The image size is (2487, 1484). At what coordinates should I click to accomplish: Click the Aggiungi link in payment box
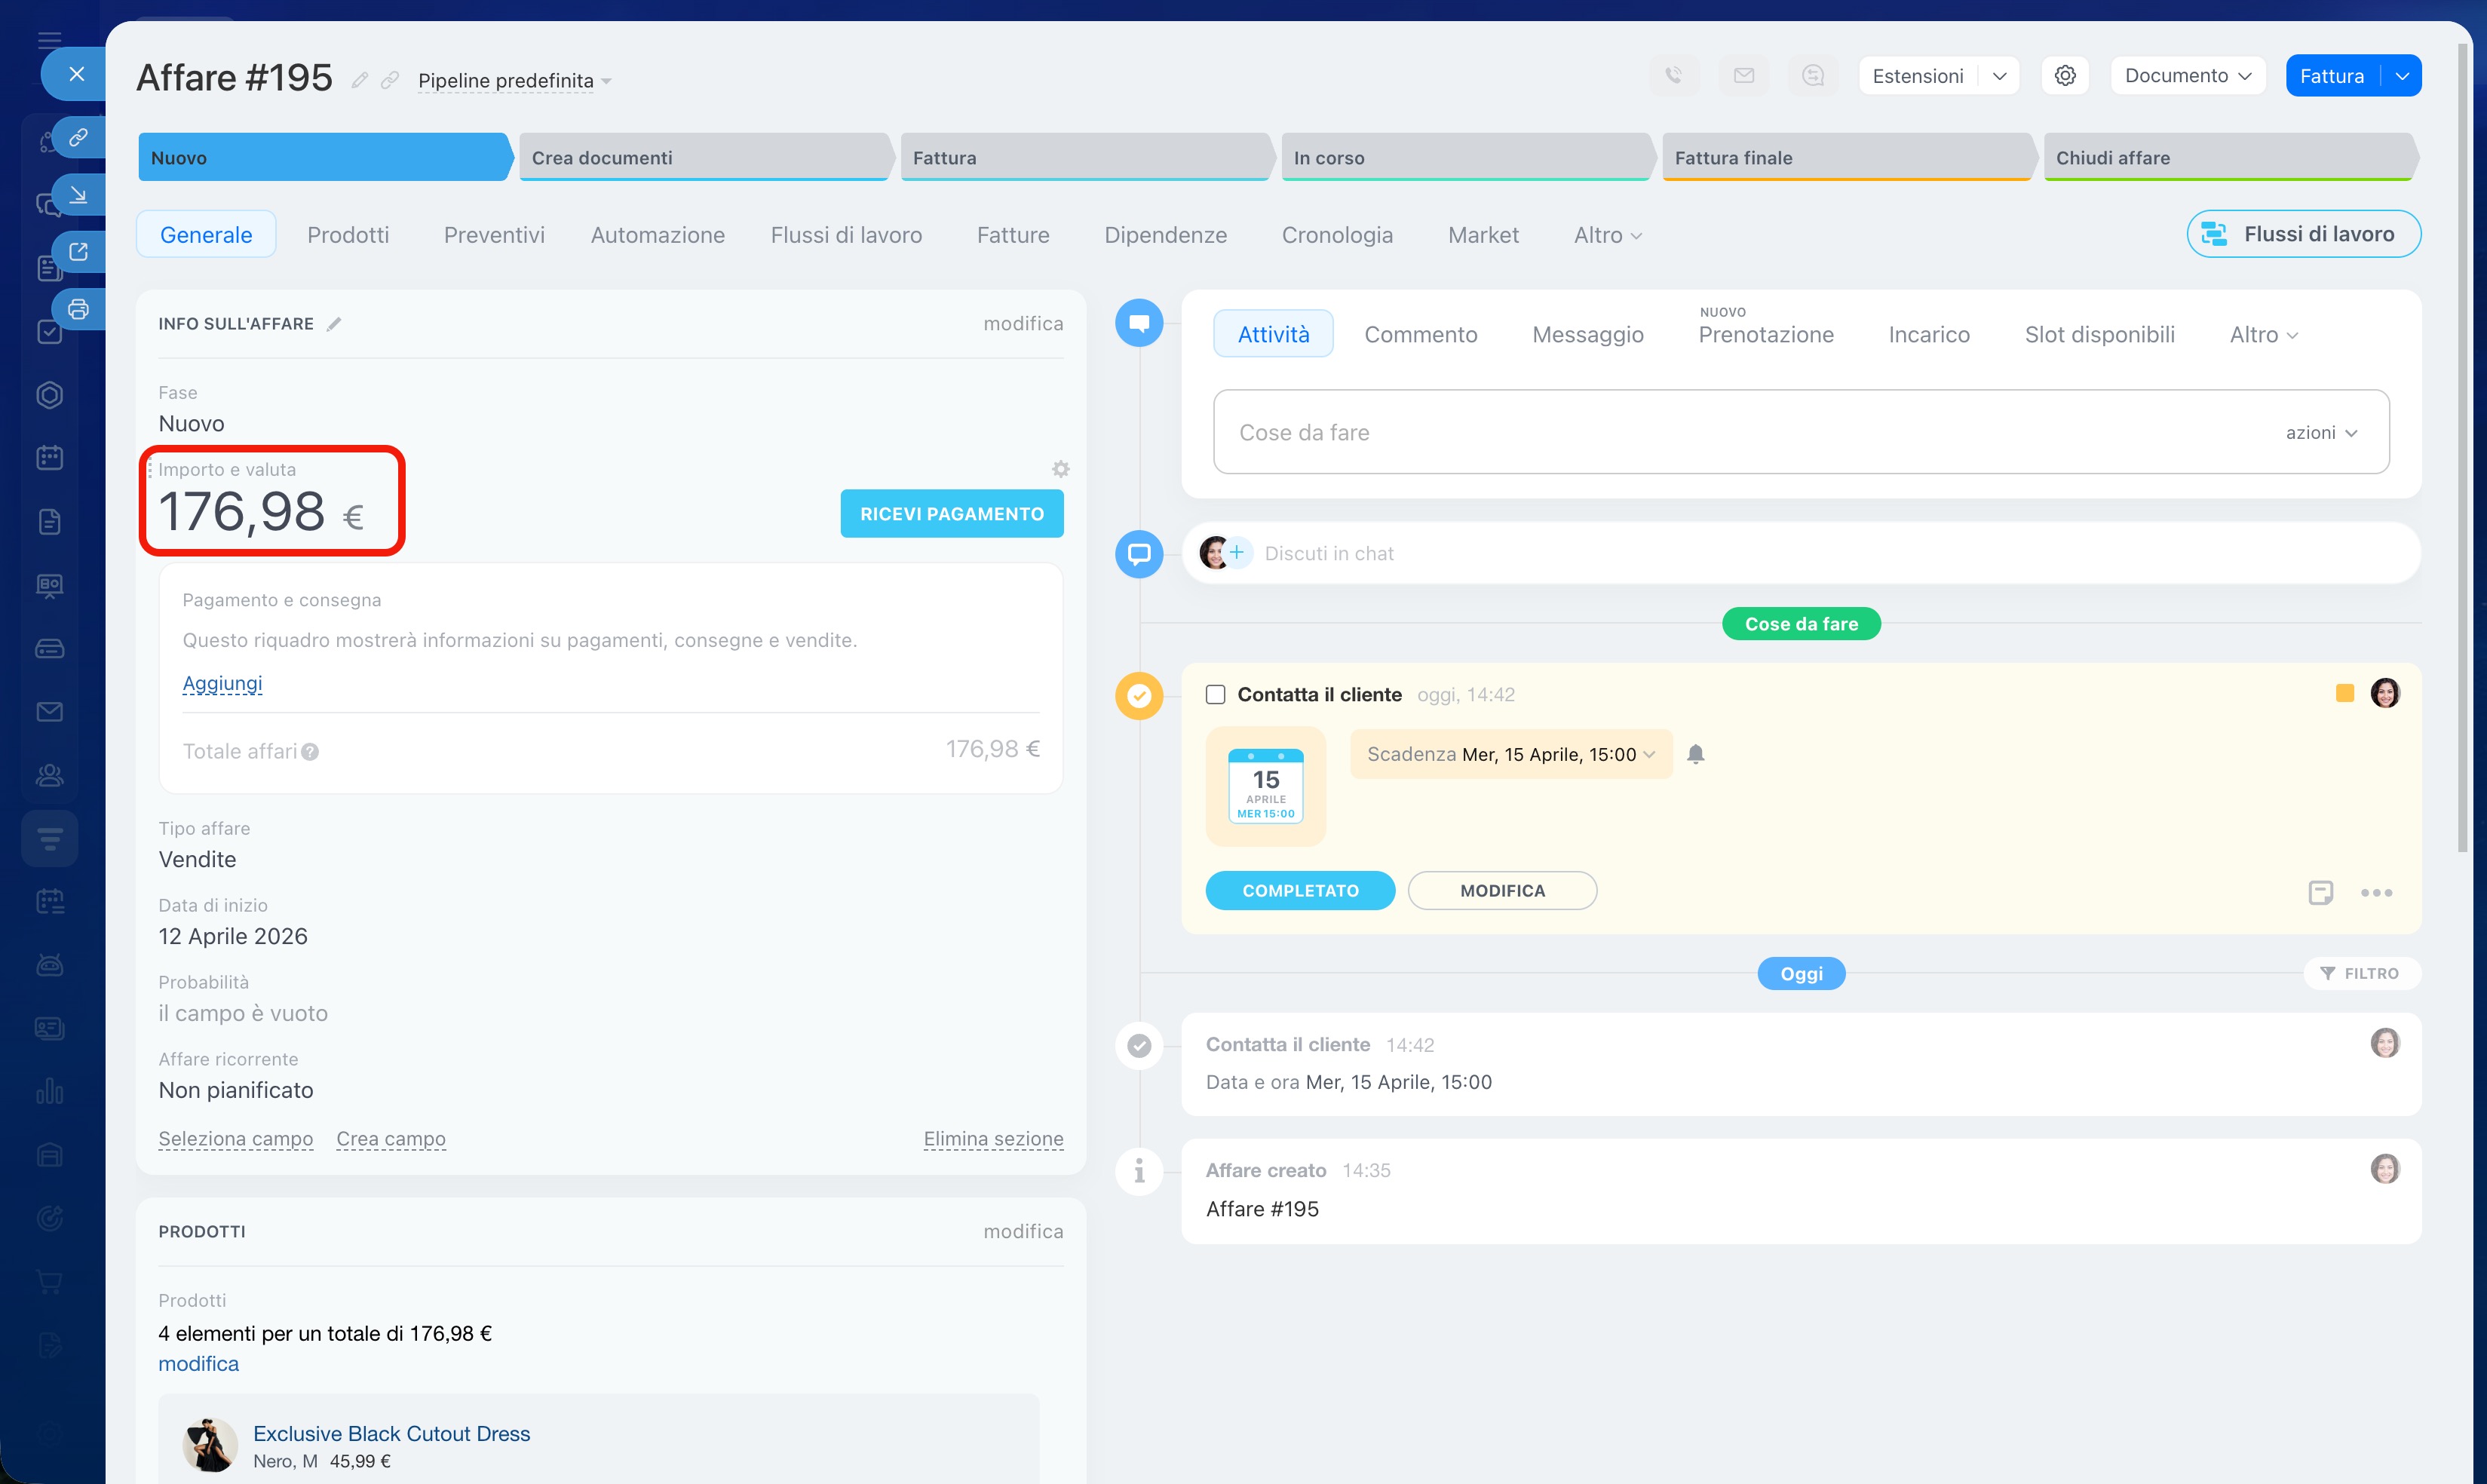[222, 683]
